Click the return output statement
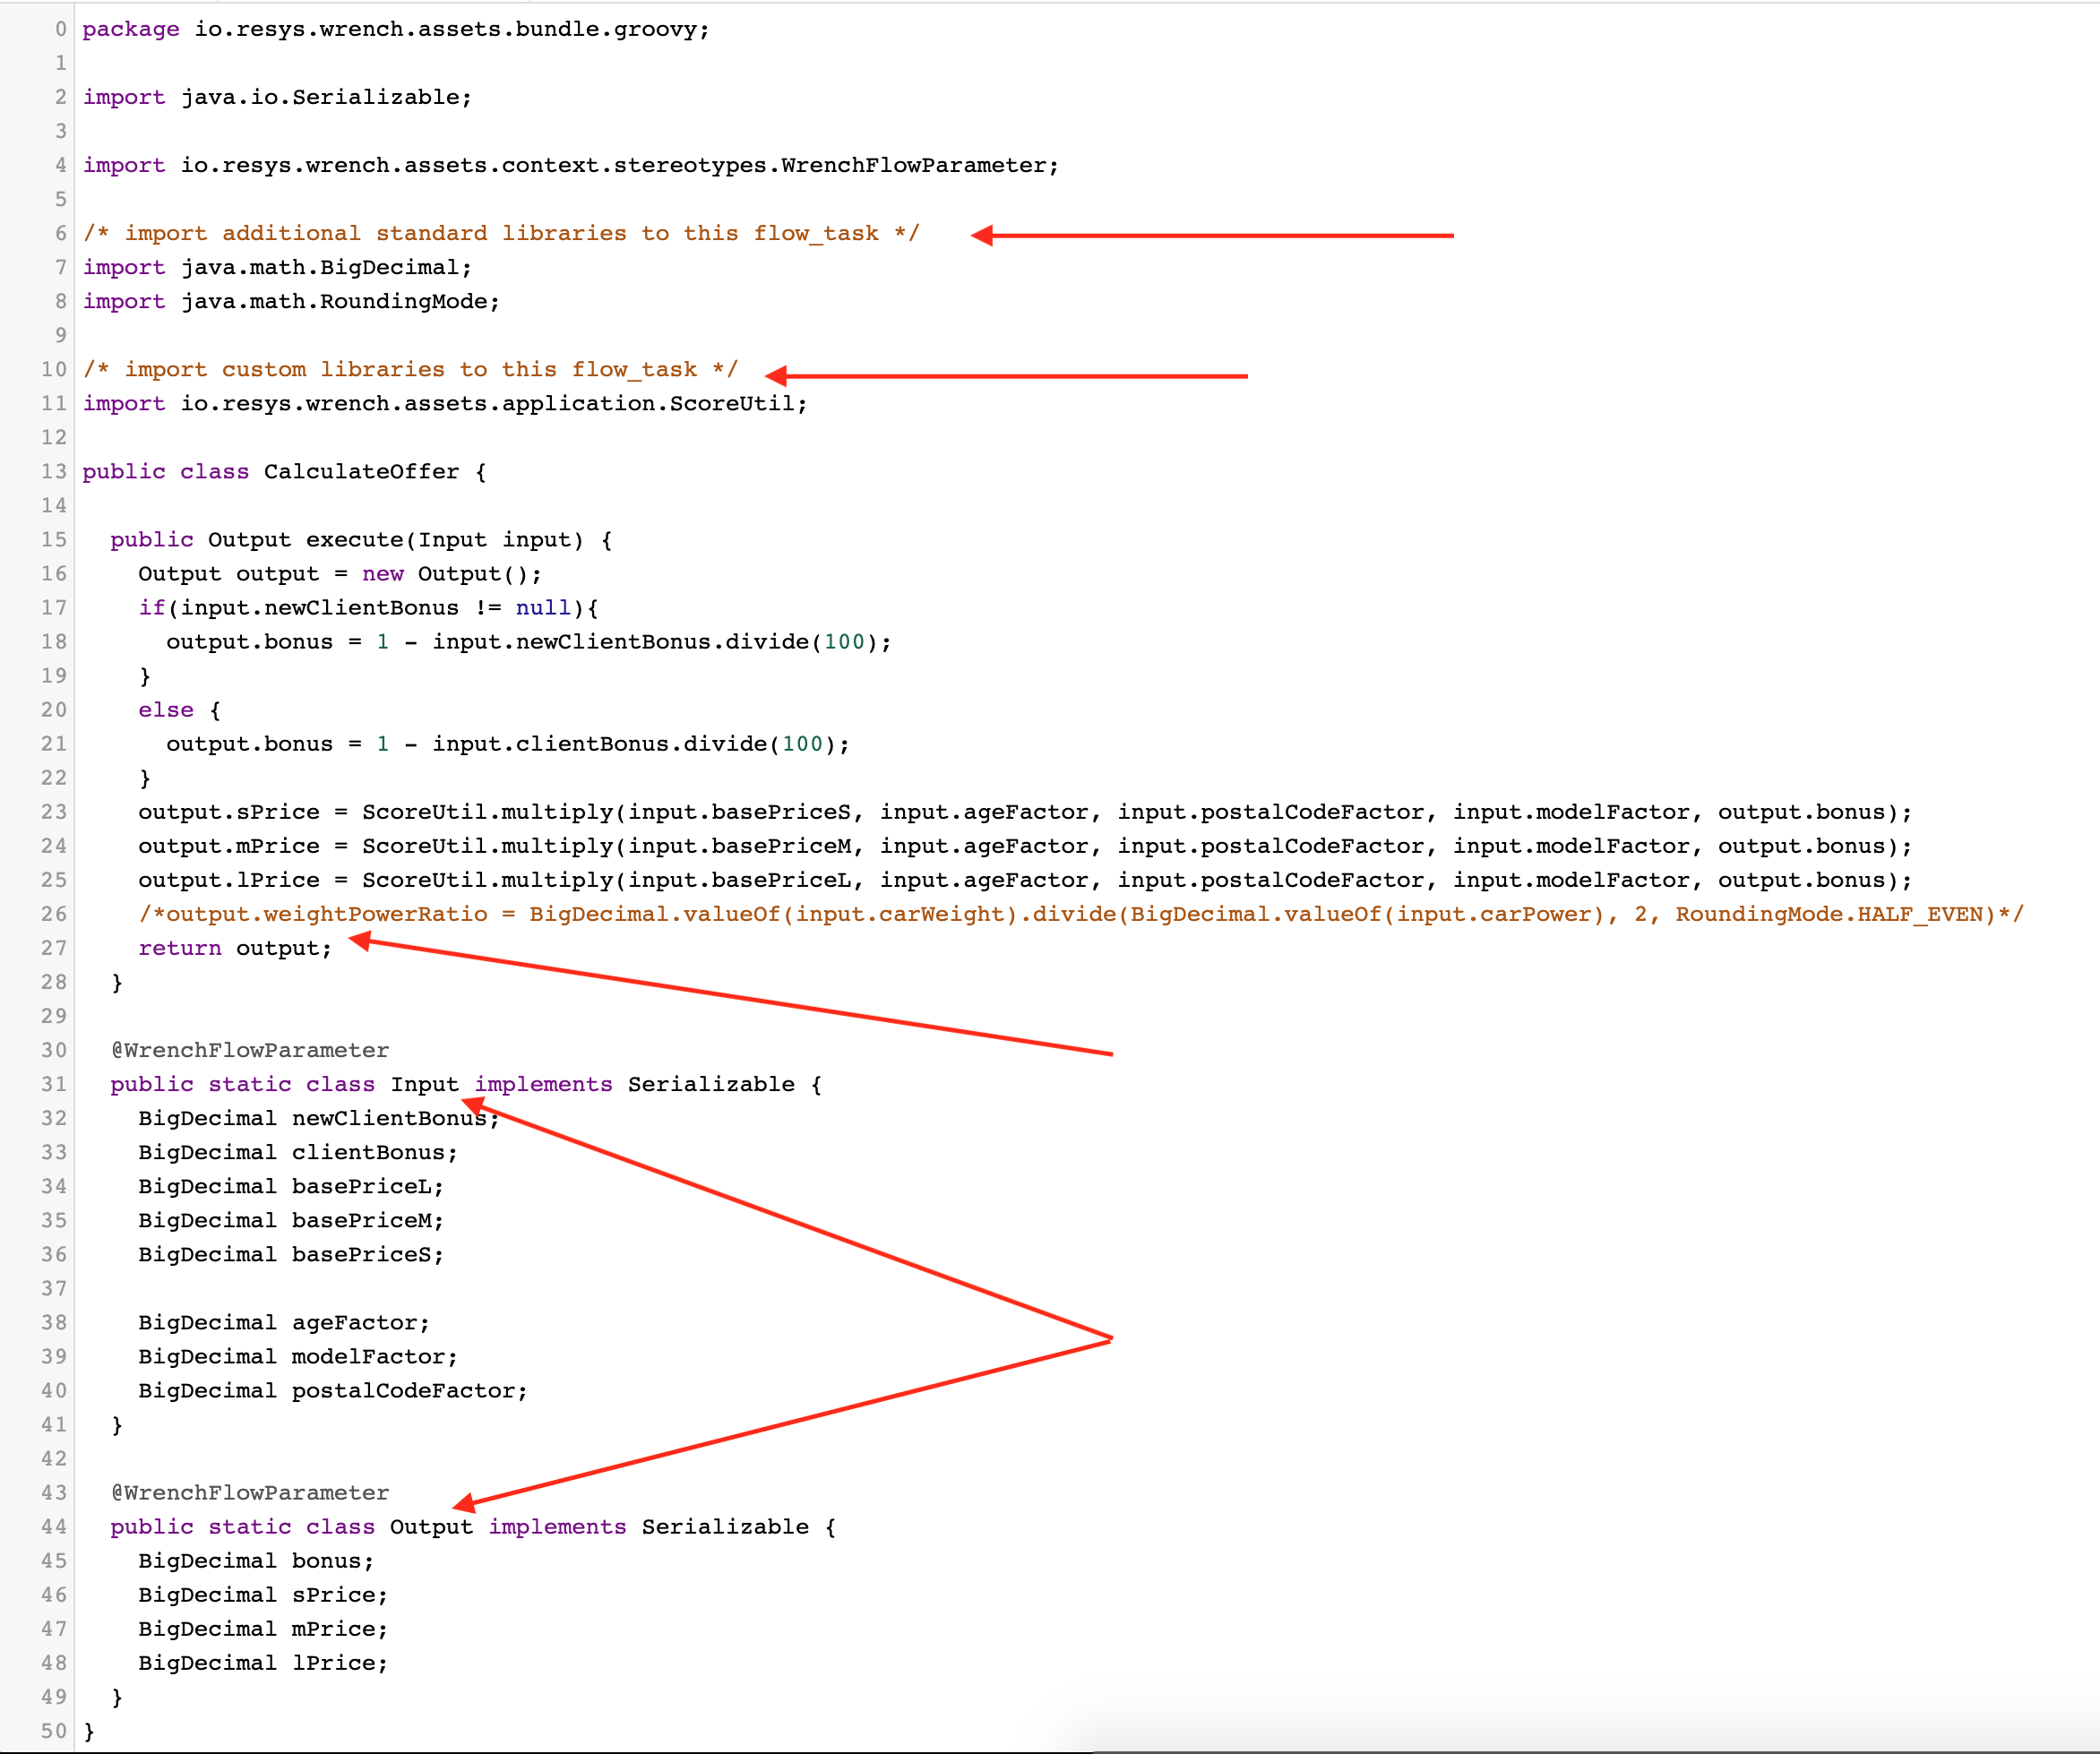This screenshot has height=1754, width=2100. [235, 947]
